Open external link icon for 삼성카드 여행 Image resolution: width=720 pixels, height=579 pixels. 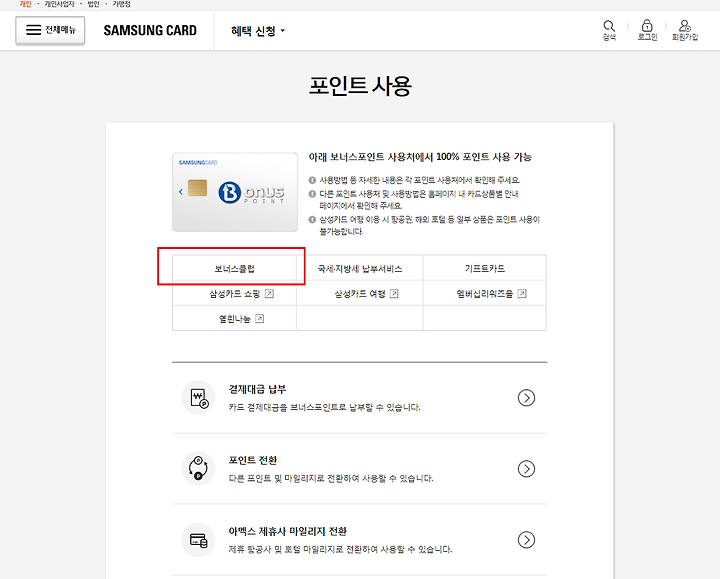click(394, 293)
